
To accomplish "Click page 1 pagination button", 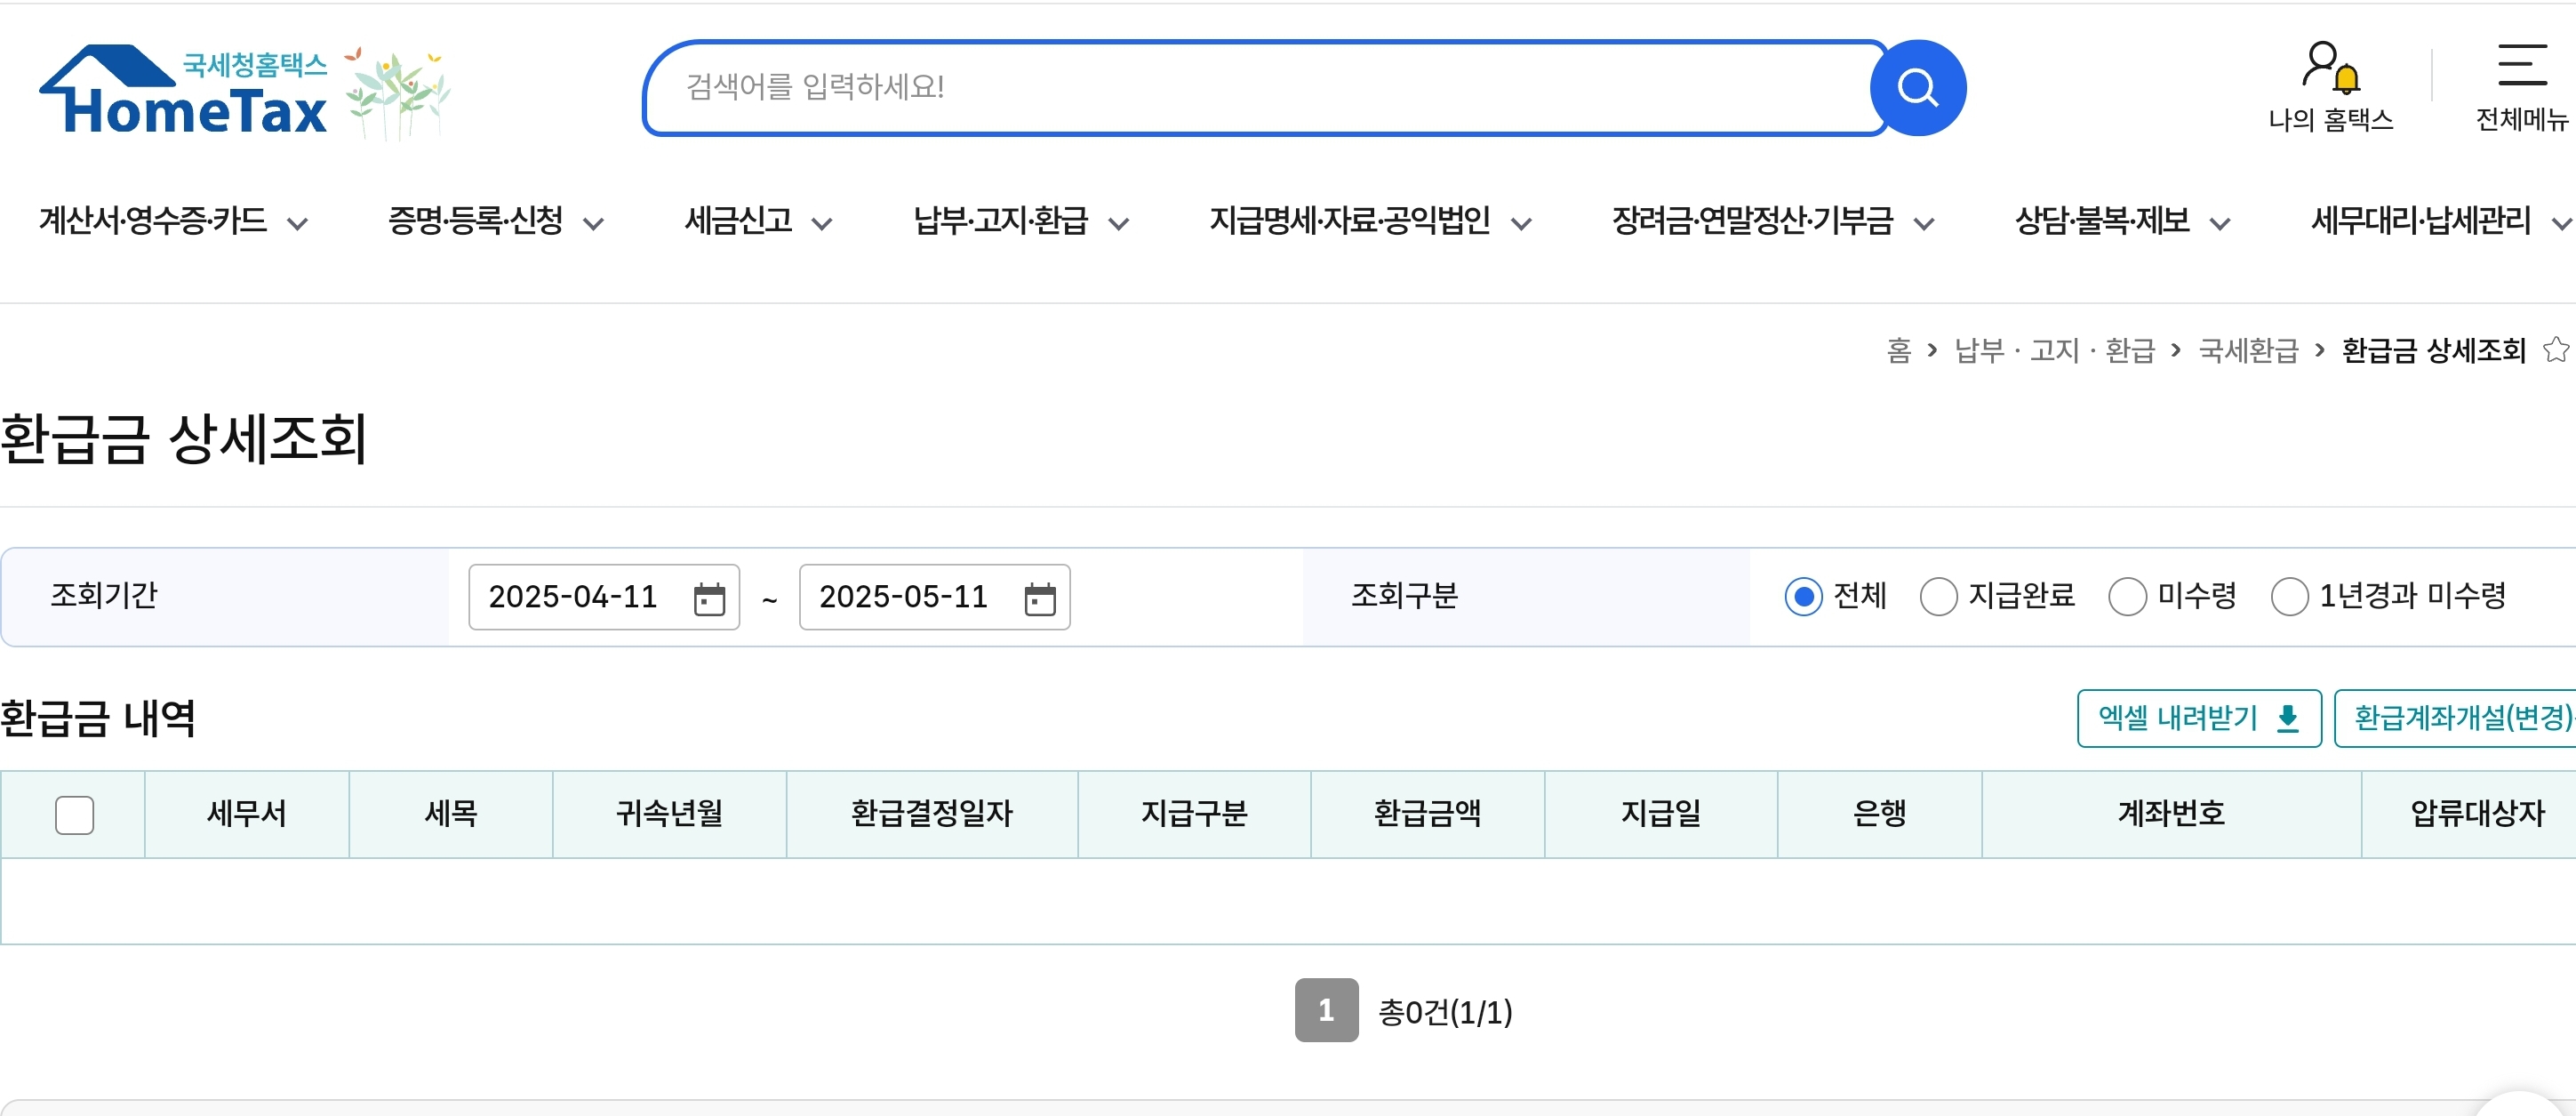I will 1325,1010.
